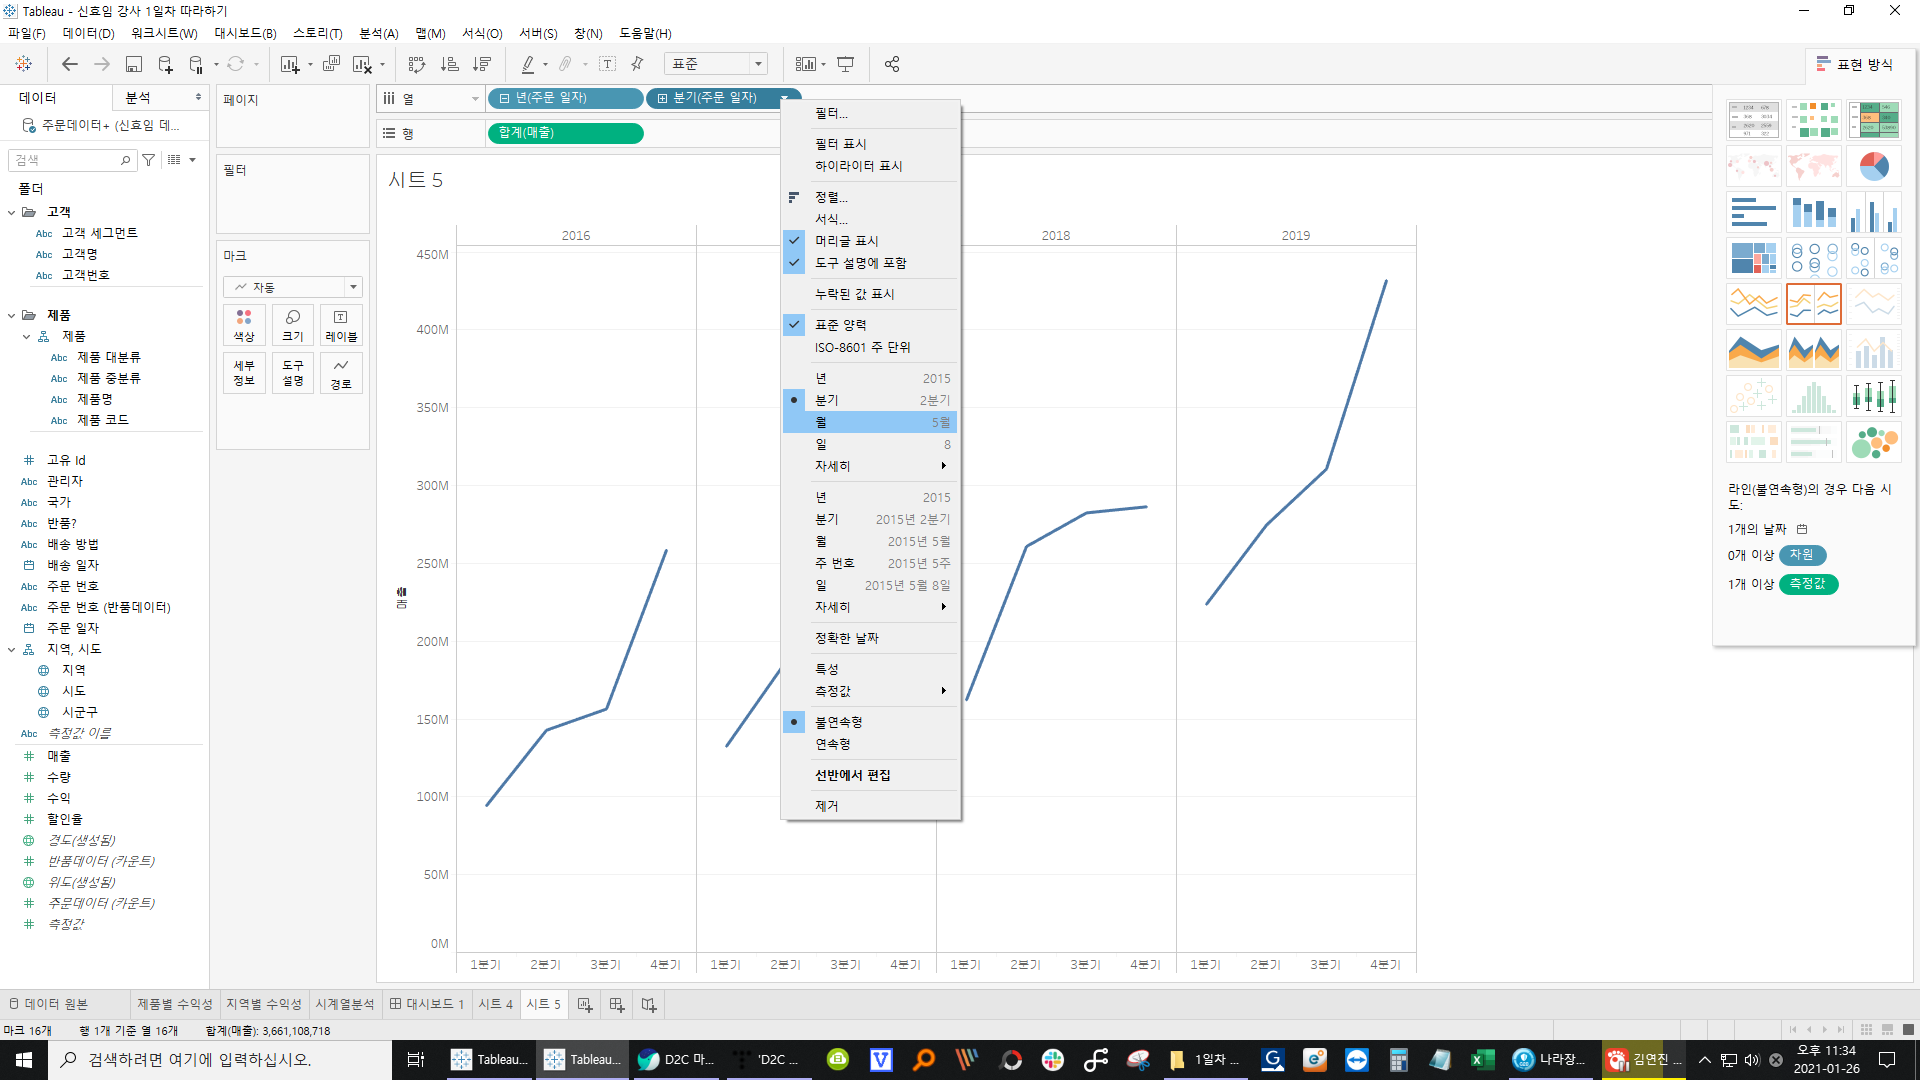The image size is (1920, 1080).
Task: Click the duplicate sheet toolbar icon
Action: [x=332, y=64]
